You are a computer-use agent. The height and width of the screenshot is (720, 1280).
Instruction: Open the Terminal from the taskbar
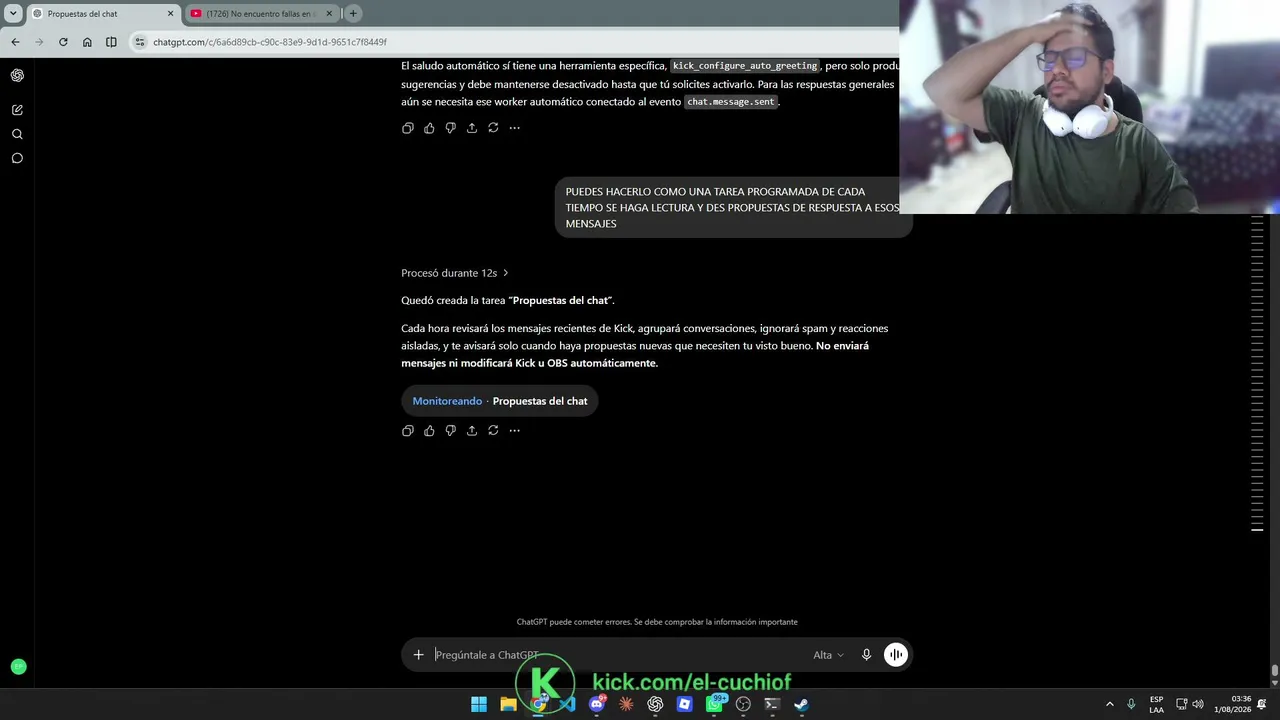[772, 704]
